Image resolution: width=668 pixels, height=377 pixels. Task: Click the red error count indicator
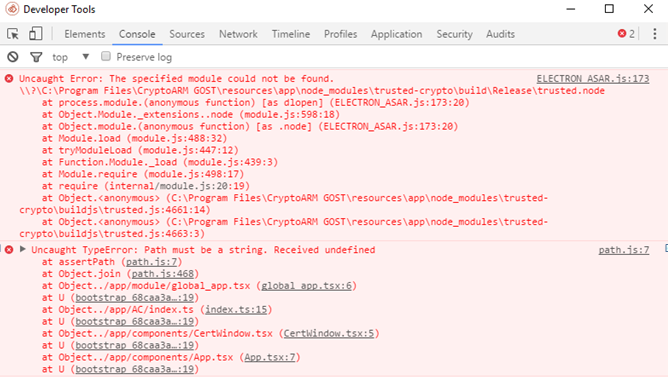(626, 34)
